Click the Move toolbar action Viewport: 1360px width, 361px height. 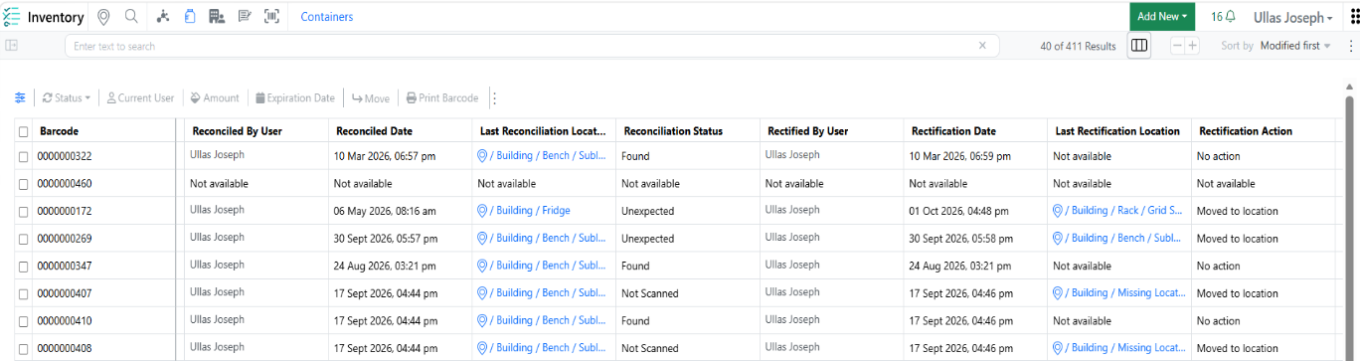371,98
